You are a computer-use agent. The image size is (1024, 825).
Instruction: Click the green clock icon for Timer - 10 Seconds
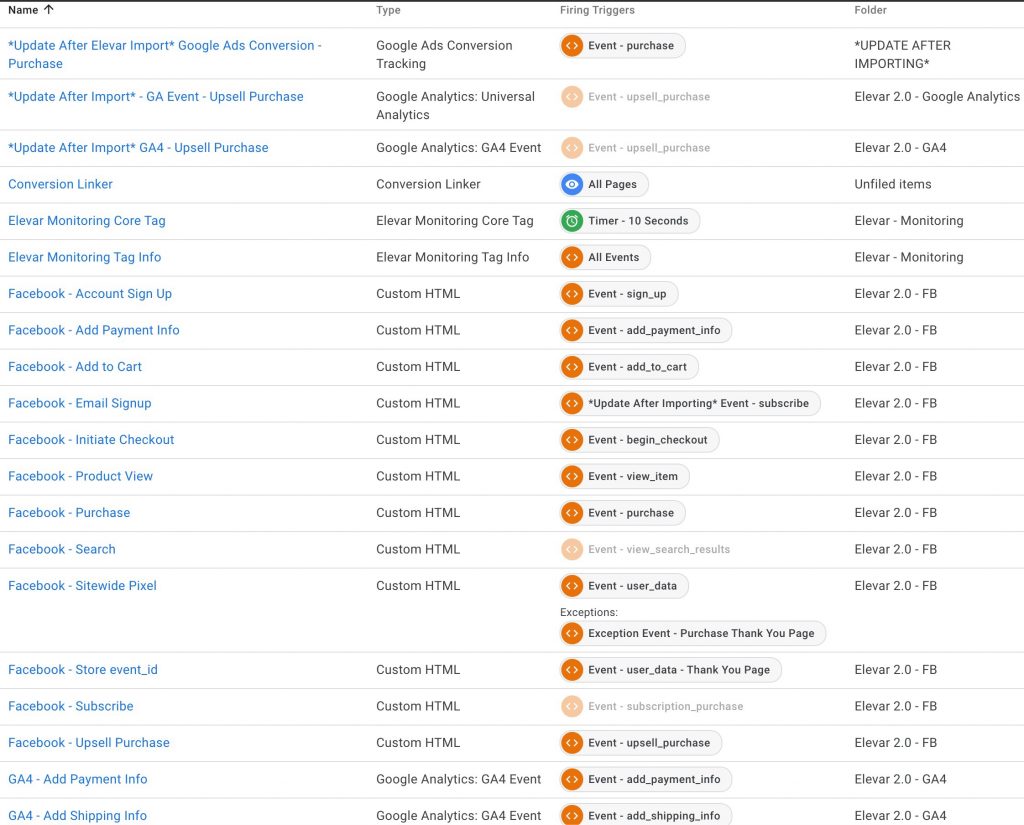click(572, 221)
